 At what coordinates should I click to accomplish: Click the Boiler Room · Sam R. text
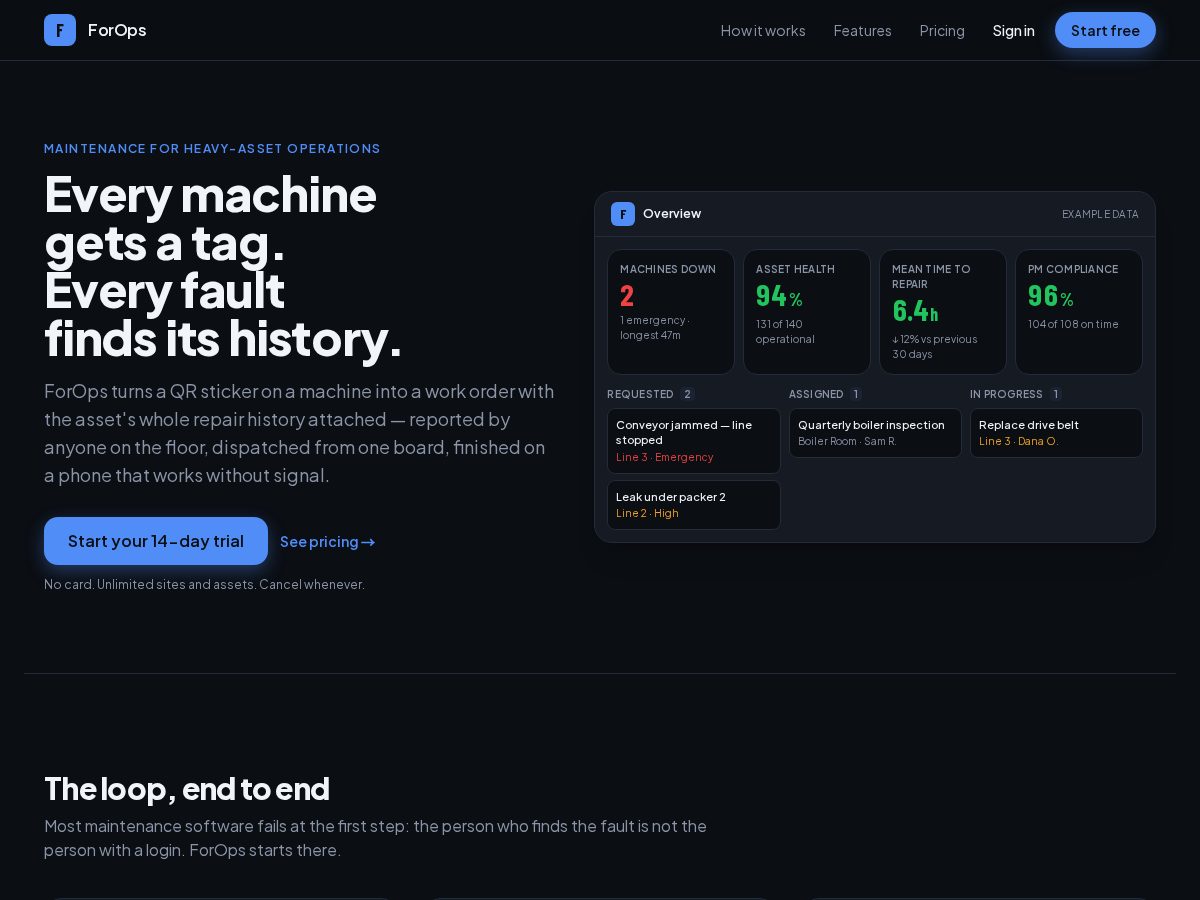tap(847, 441)
